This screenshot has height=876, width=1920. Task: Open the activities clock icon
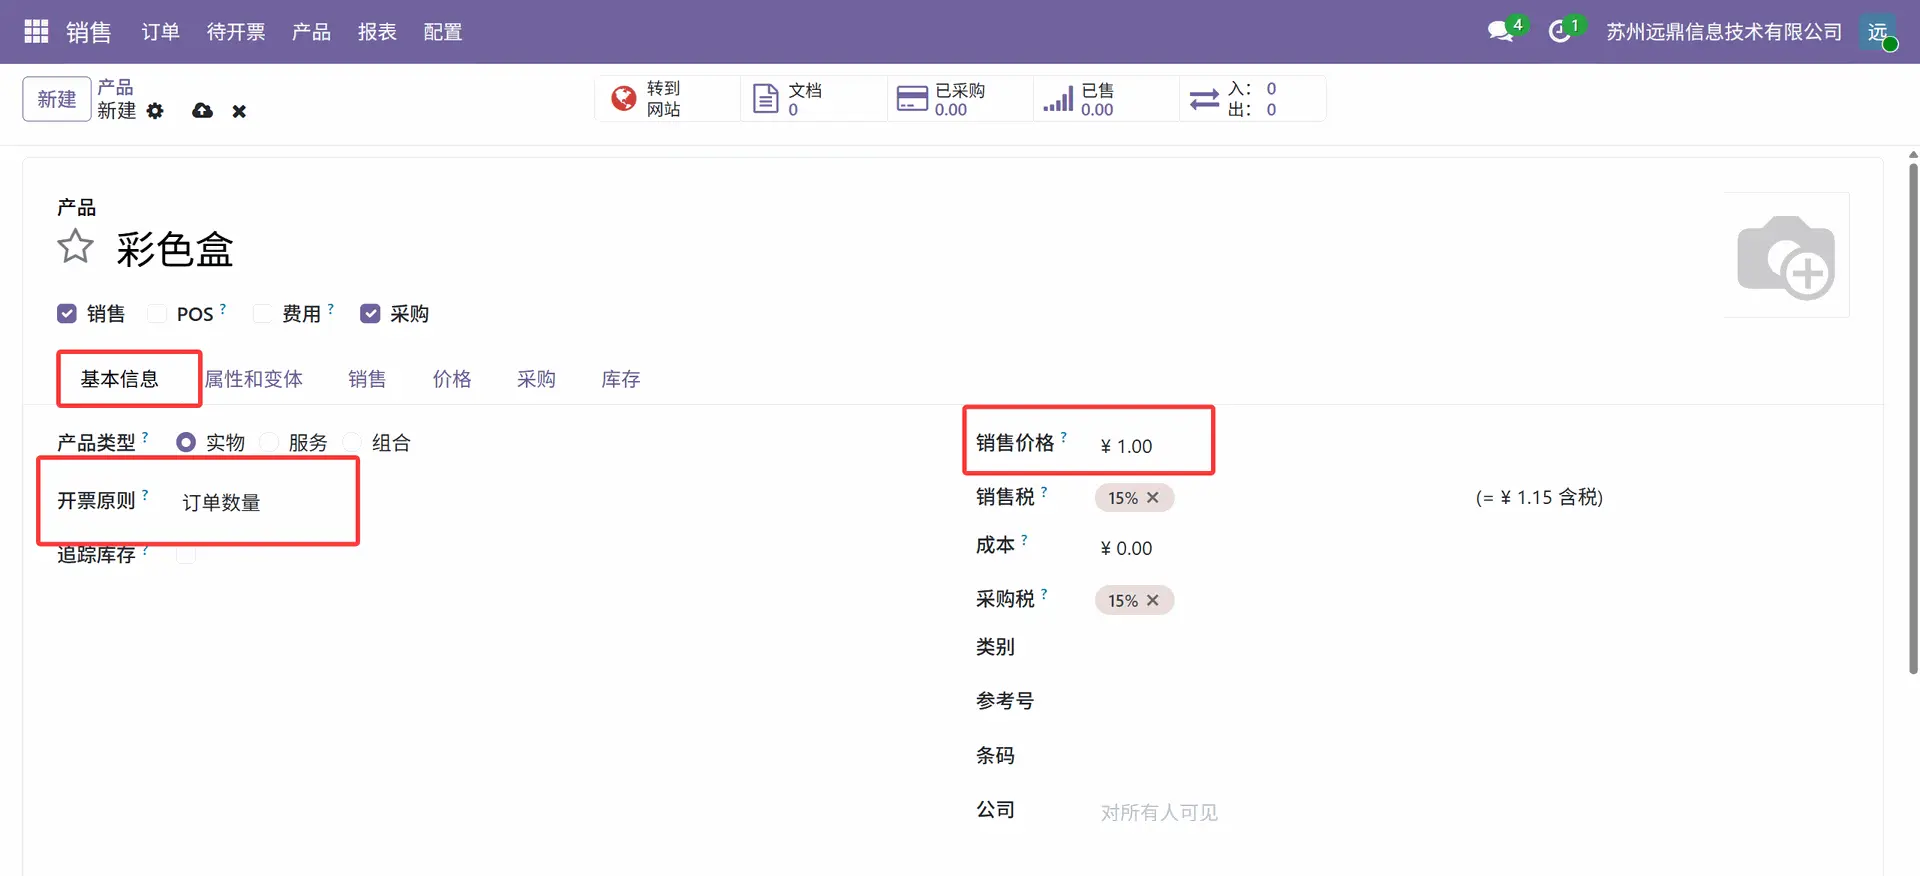(x=1559, y=32)
